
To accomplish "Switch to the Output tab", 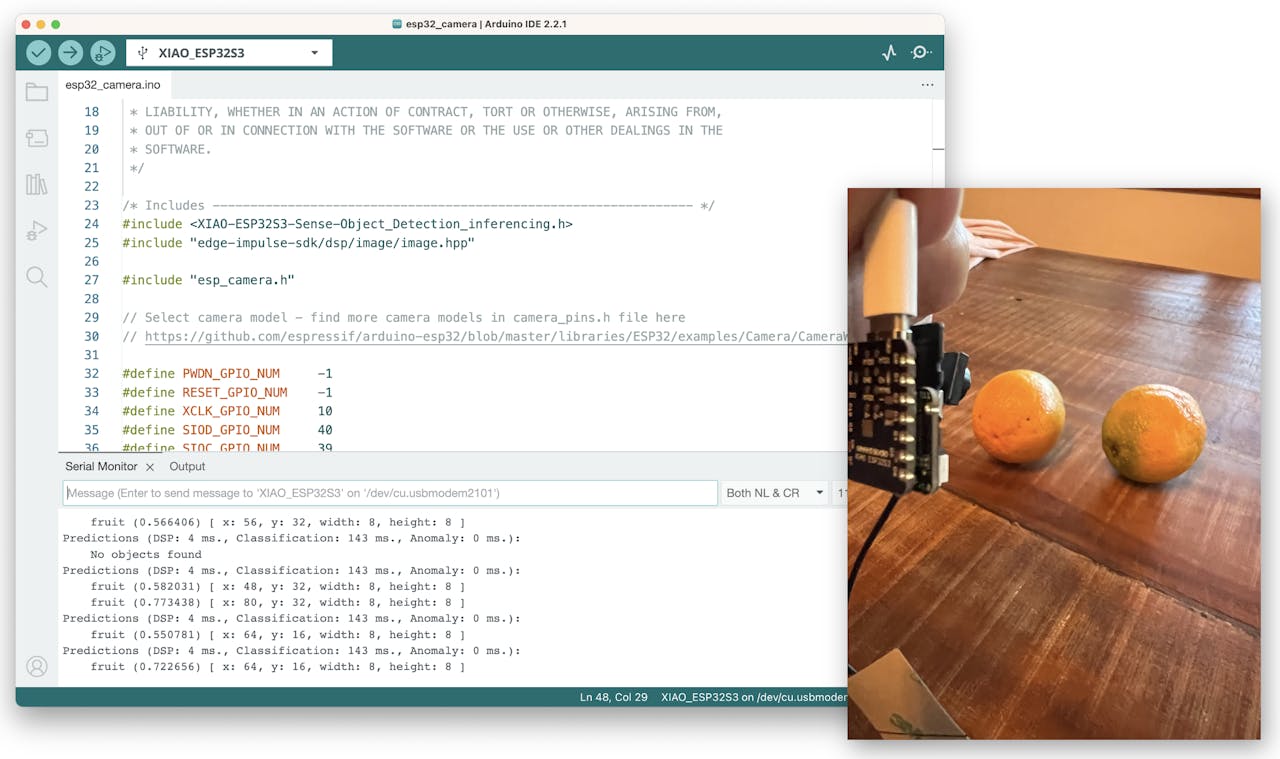I will tap(187, 466).
